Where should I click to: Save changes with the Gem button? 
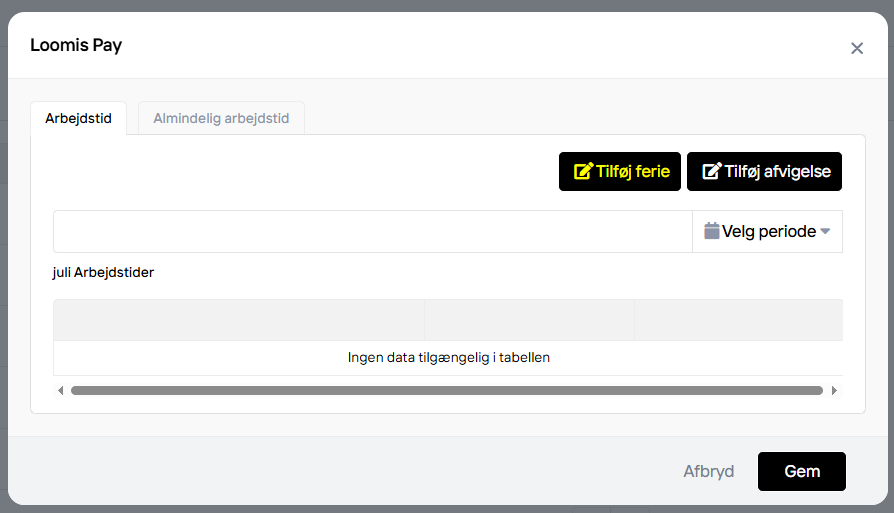click(x=801, y=471)
